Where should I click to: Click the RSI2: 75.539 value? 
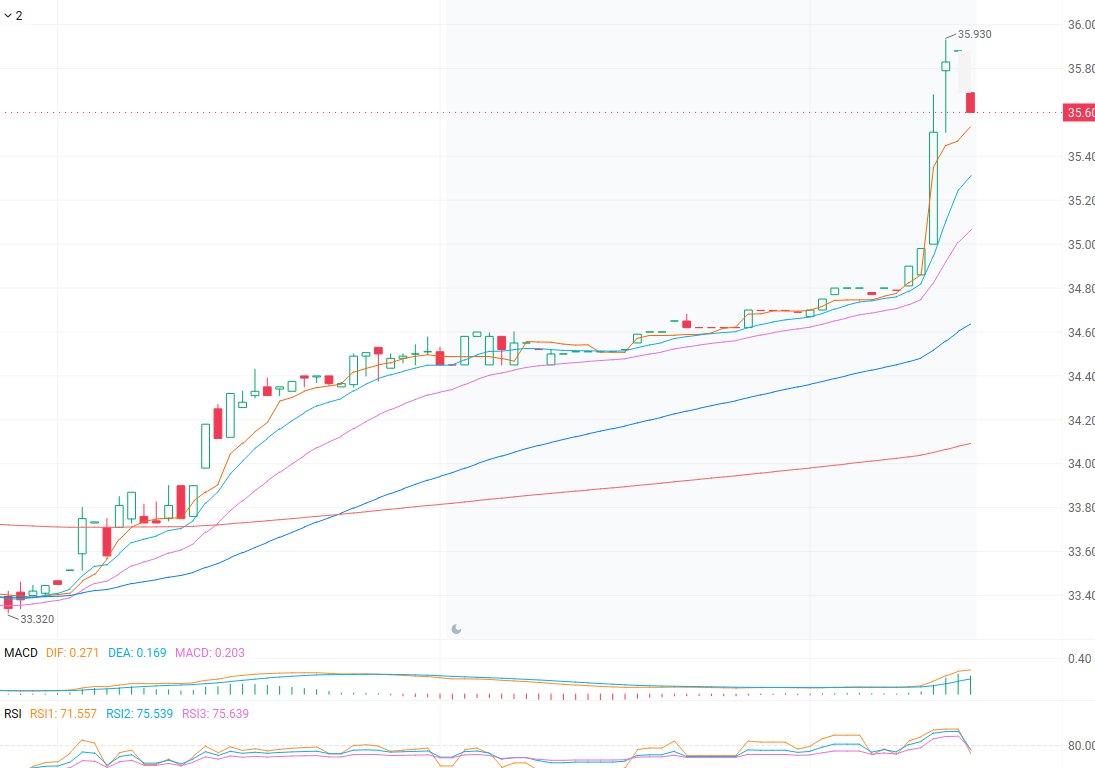(139, 714)
